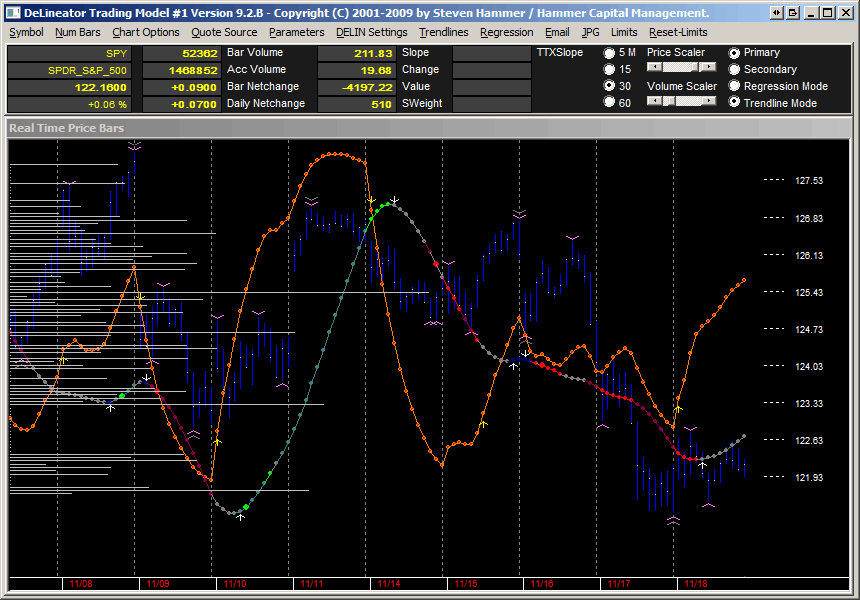Click Price Scaler left arrow
This screenshot has height=600, width=860.
tap(655, 67)
